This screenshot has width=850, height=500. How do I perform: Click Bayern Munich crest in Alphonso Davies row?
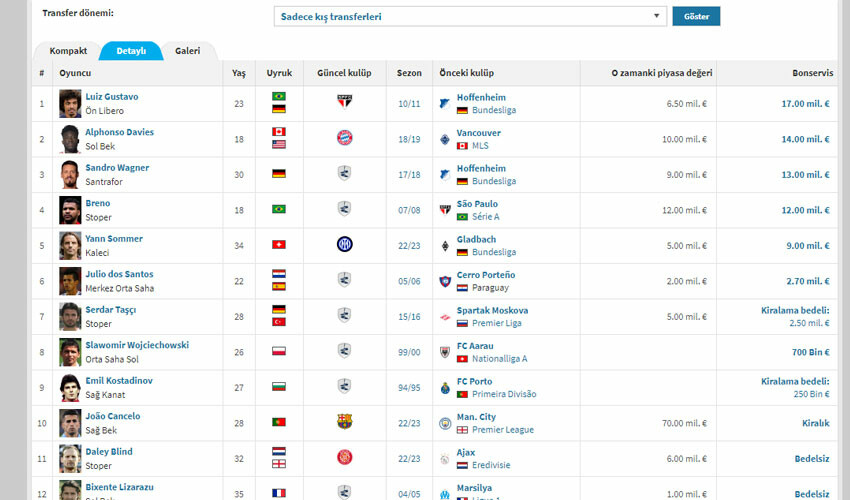pyautogui.click(x=344, y=138)
